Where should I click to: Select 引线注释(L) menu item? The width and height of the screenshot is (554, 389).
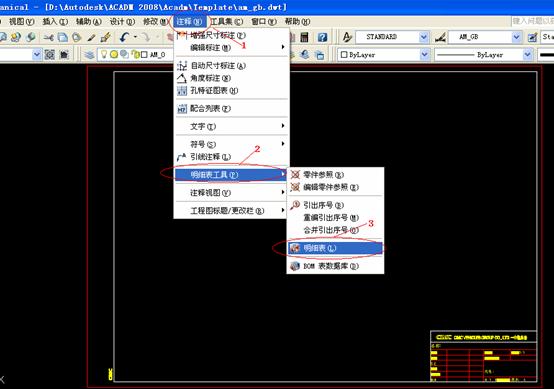click(x=231, y=157)
